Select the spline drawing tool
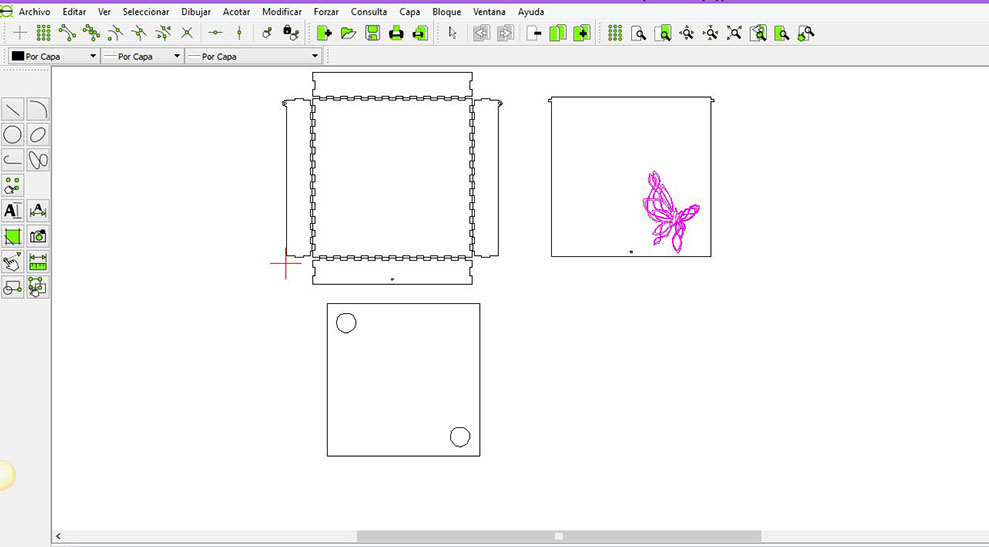989x547 pixels. pyautogui.click(x=38, y=160)
